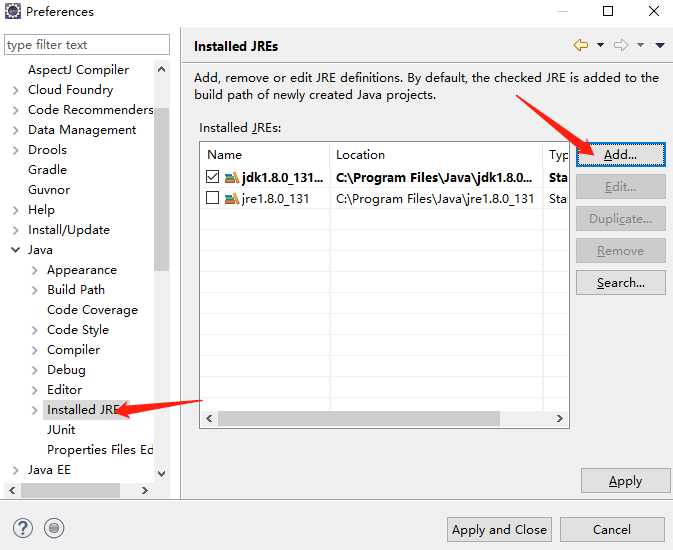Click tree scrollbar down arrow
673x550 pixels.
161,474
